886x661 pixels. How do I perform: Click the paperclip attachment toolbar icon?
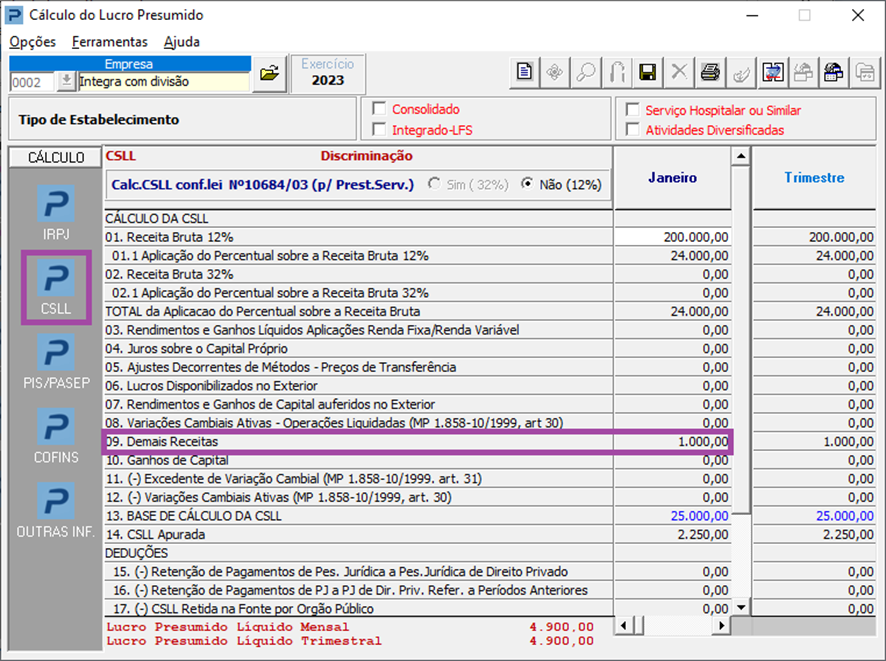coord(617,73)
